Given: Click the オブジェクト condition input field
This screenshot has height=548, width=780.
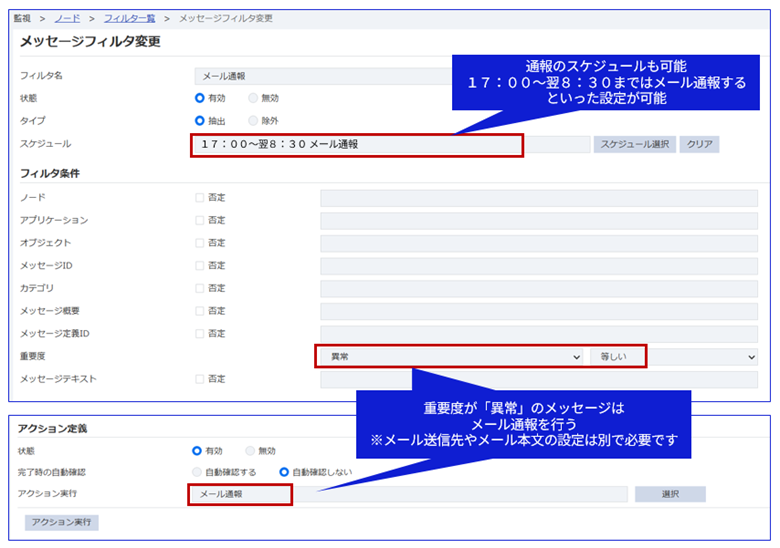Looking at the screenshot, I should (539, 243).
